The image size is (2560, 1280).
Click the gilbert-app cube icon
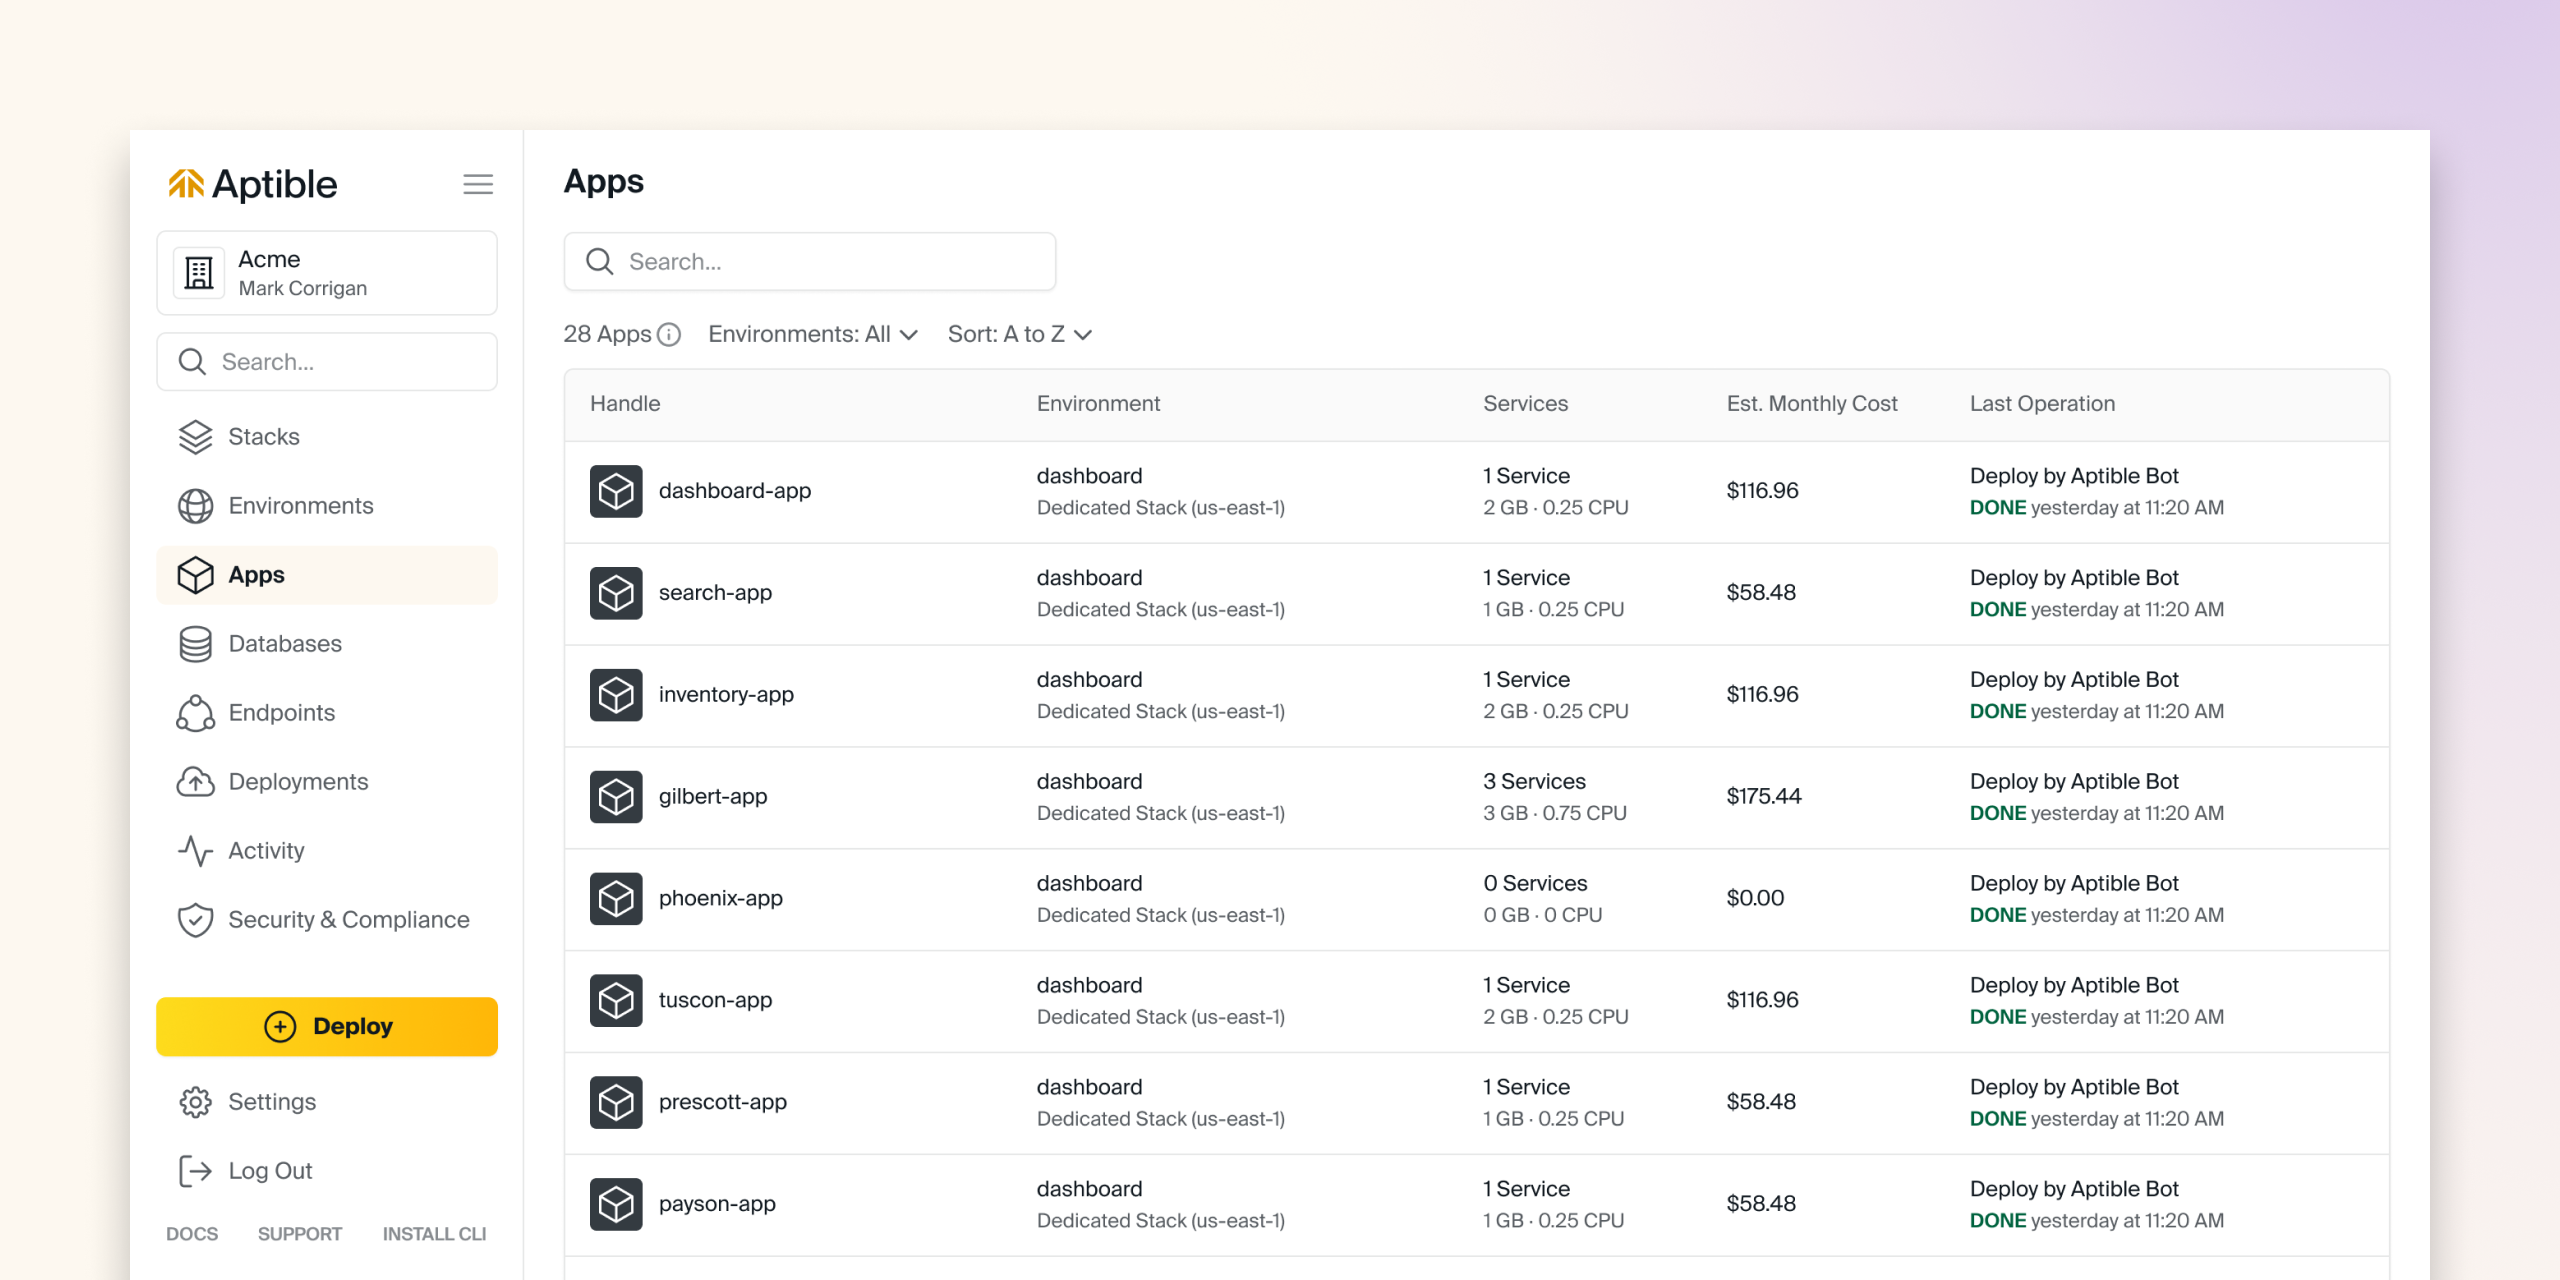[616, 797]
